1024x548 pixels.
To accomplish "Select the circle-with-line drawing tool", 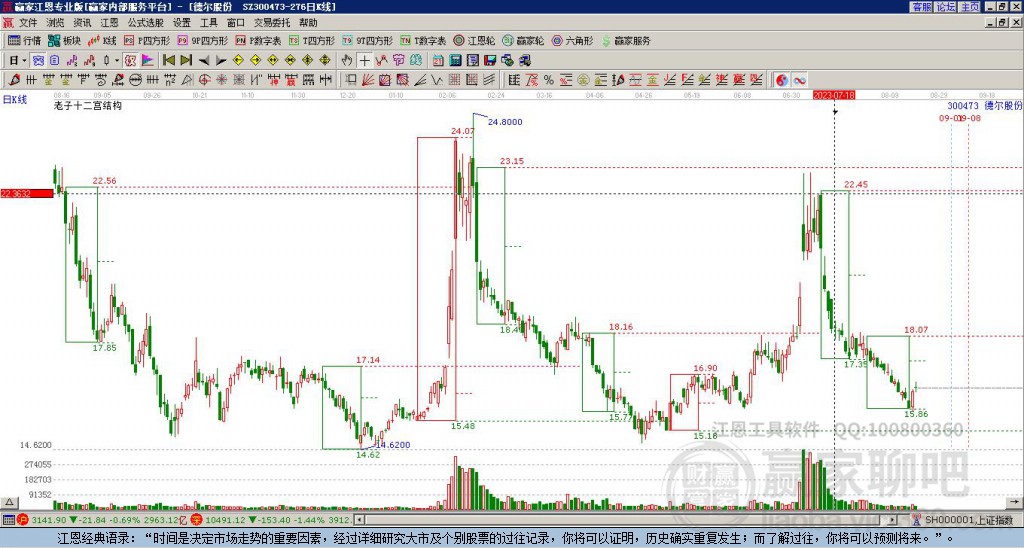I will coord(135,80).
